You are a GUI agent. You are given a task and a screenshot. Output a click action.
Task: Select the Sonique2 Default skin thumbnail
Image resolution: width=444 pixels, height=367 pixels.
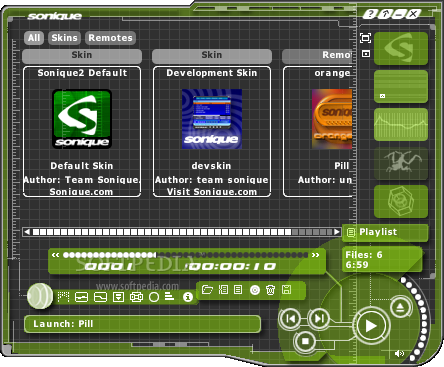click(x=82, y=119)
